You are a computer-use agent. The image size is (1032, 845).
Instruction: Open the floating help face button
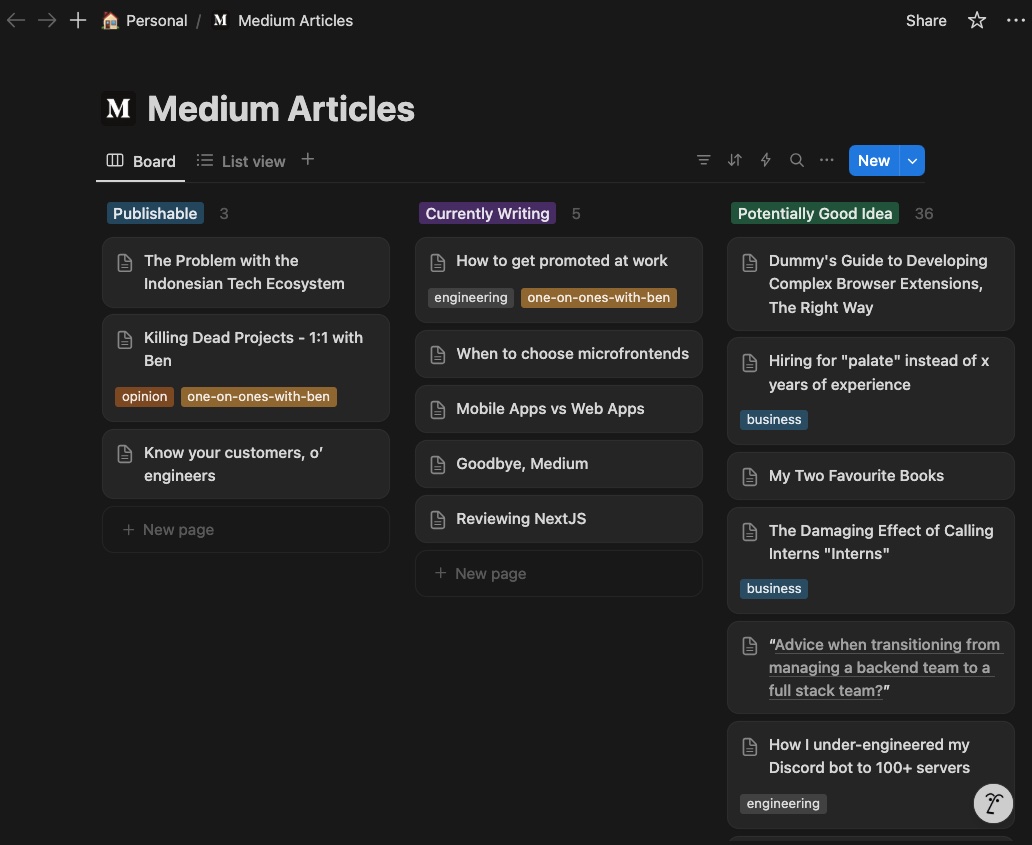pos(993,804)
